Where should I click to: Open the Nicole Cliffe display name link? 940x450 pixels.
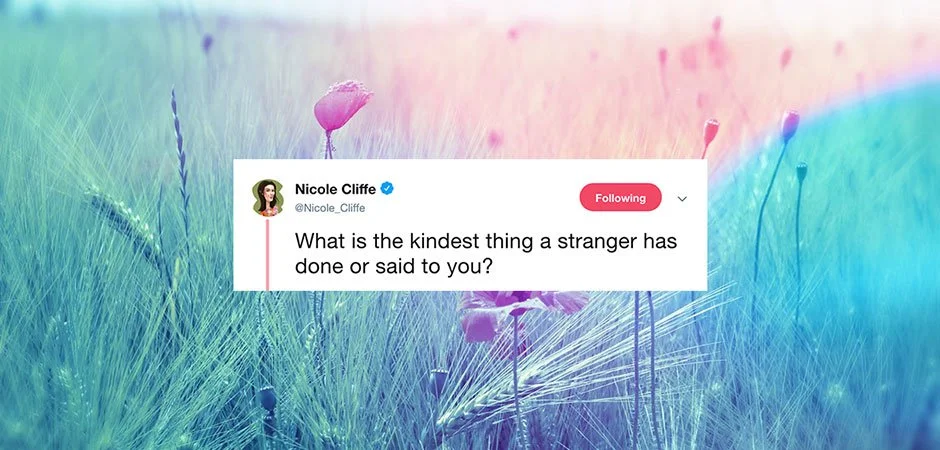click(335, 189)
